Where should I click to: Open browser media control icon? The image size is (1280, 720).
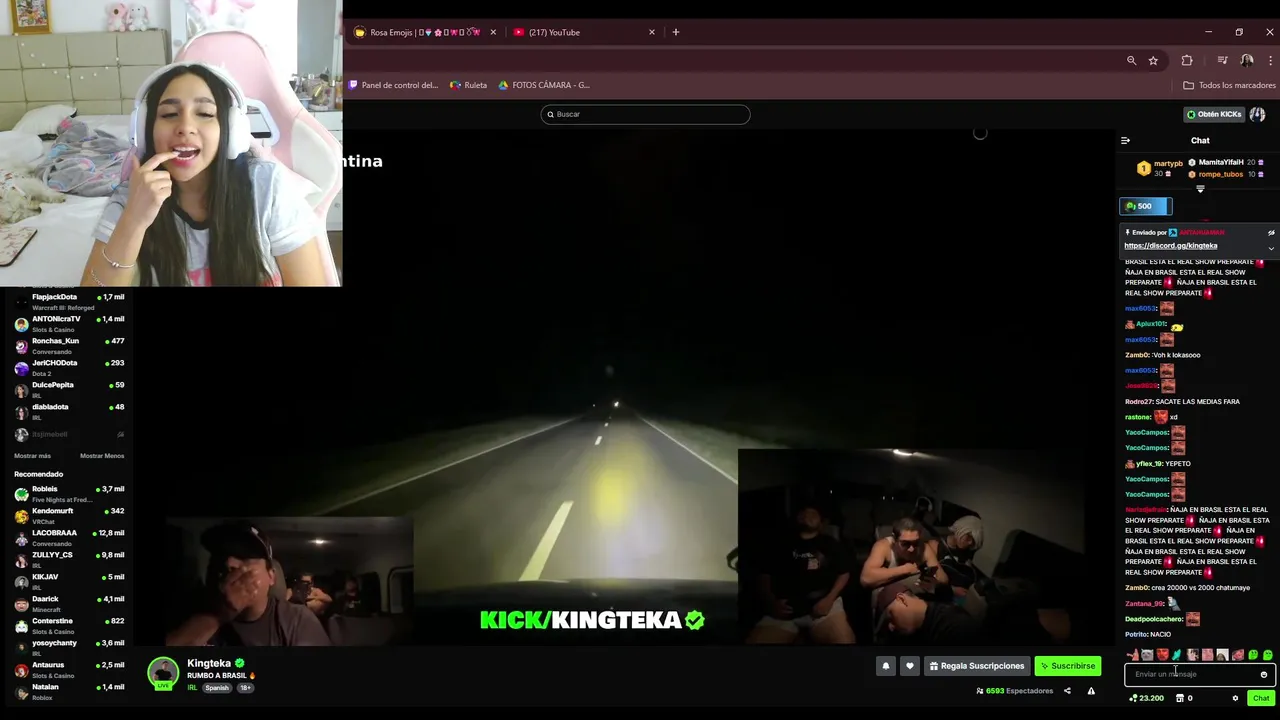click(x=1222, y=60)
